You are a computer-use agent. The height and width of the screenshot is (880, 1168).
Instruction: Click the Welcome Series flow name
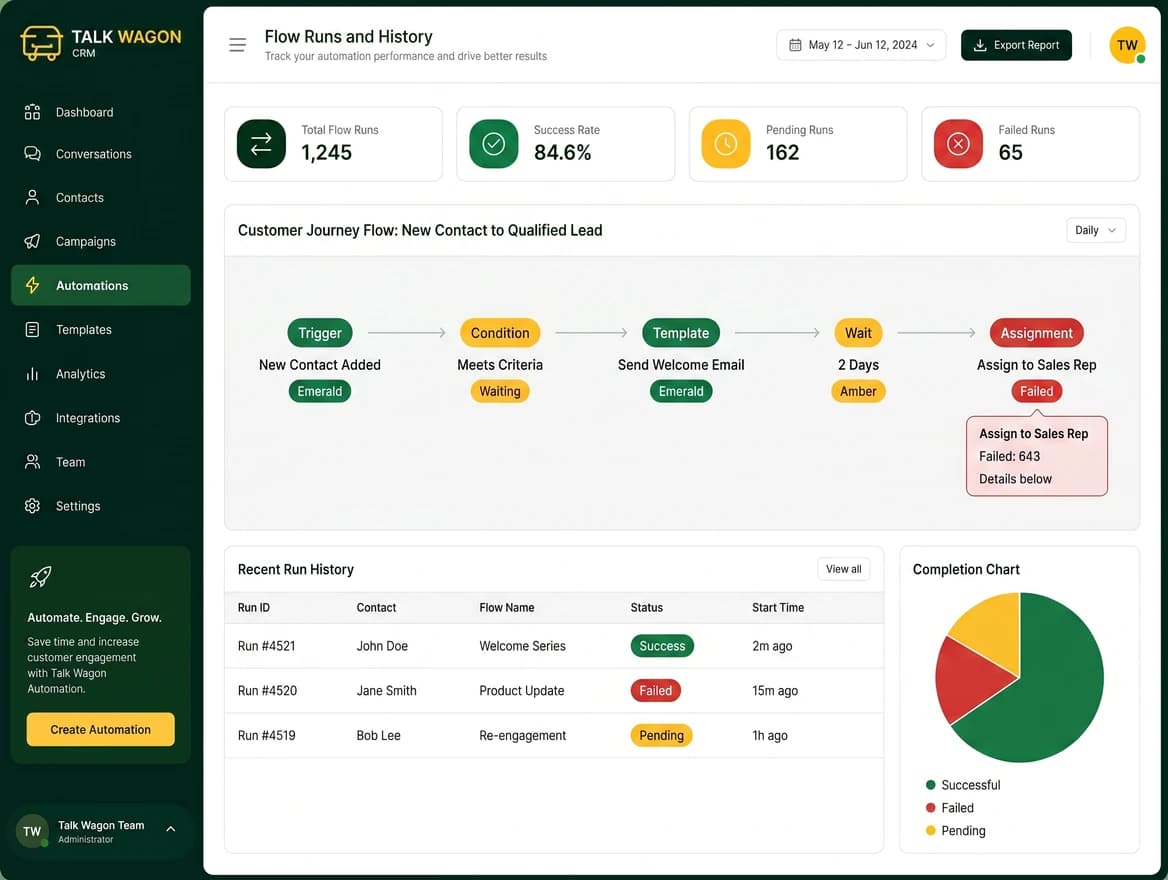(x=522, y=646)
